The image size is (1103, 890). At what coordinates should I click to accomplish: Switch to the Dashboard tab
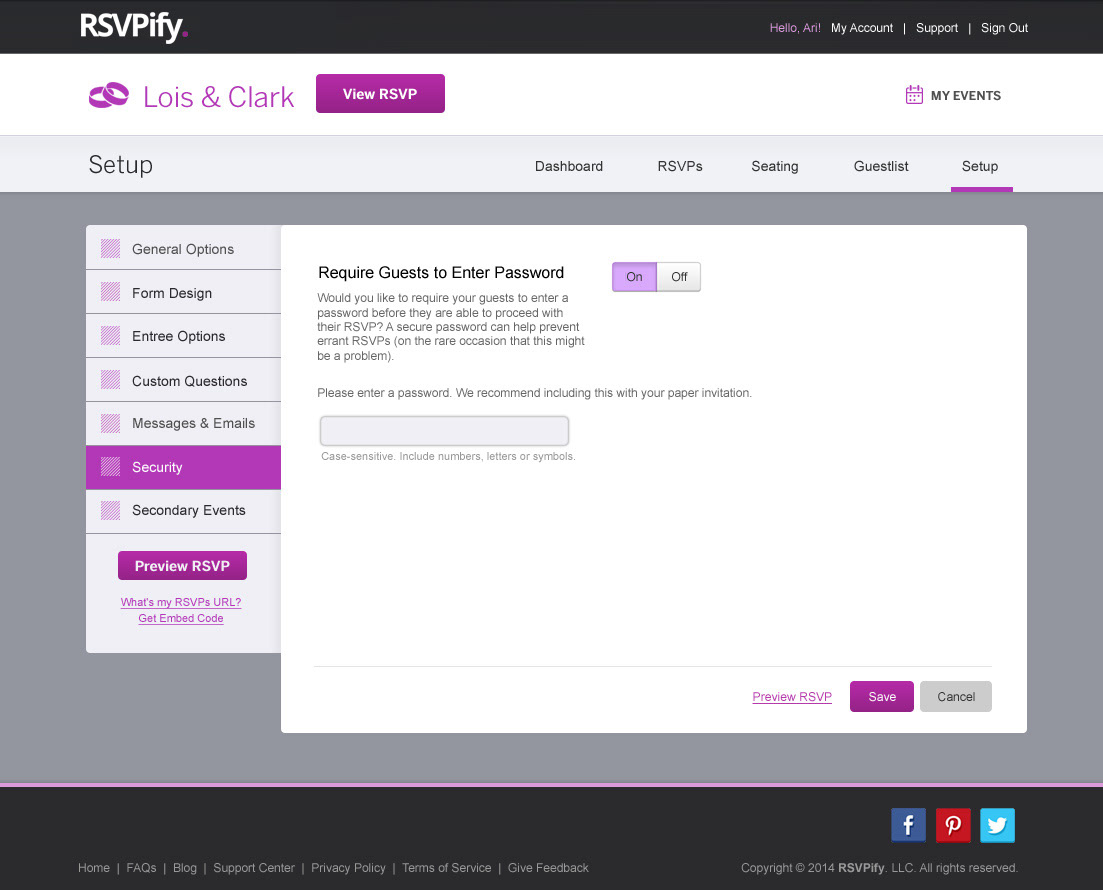pos(568,166)
